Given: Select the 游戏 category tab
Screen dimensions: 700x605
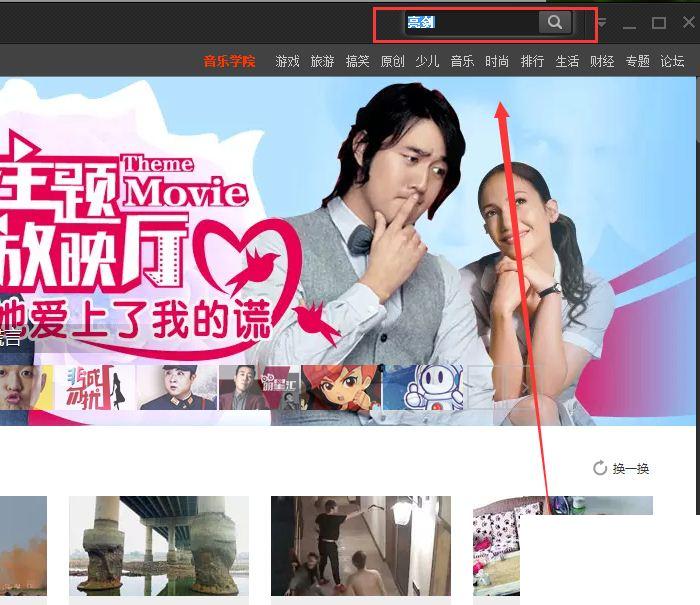Looking at the screenshot, I should tap(287, 61).
